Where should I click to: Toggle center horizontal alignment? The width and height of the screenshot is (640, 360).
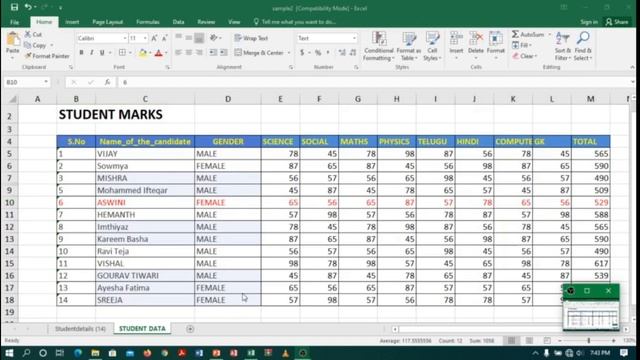click(189, 53)
